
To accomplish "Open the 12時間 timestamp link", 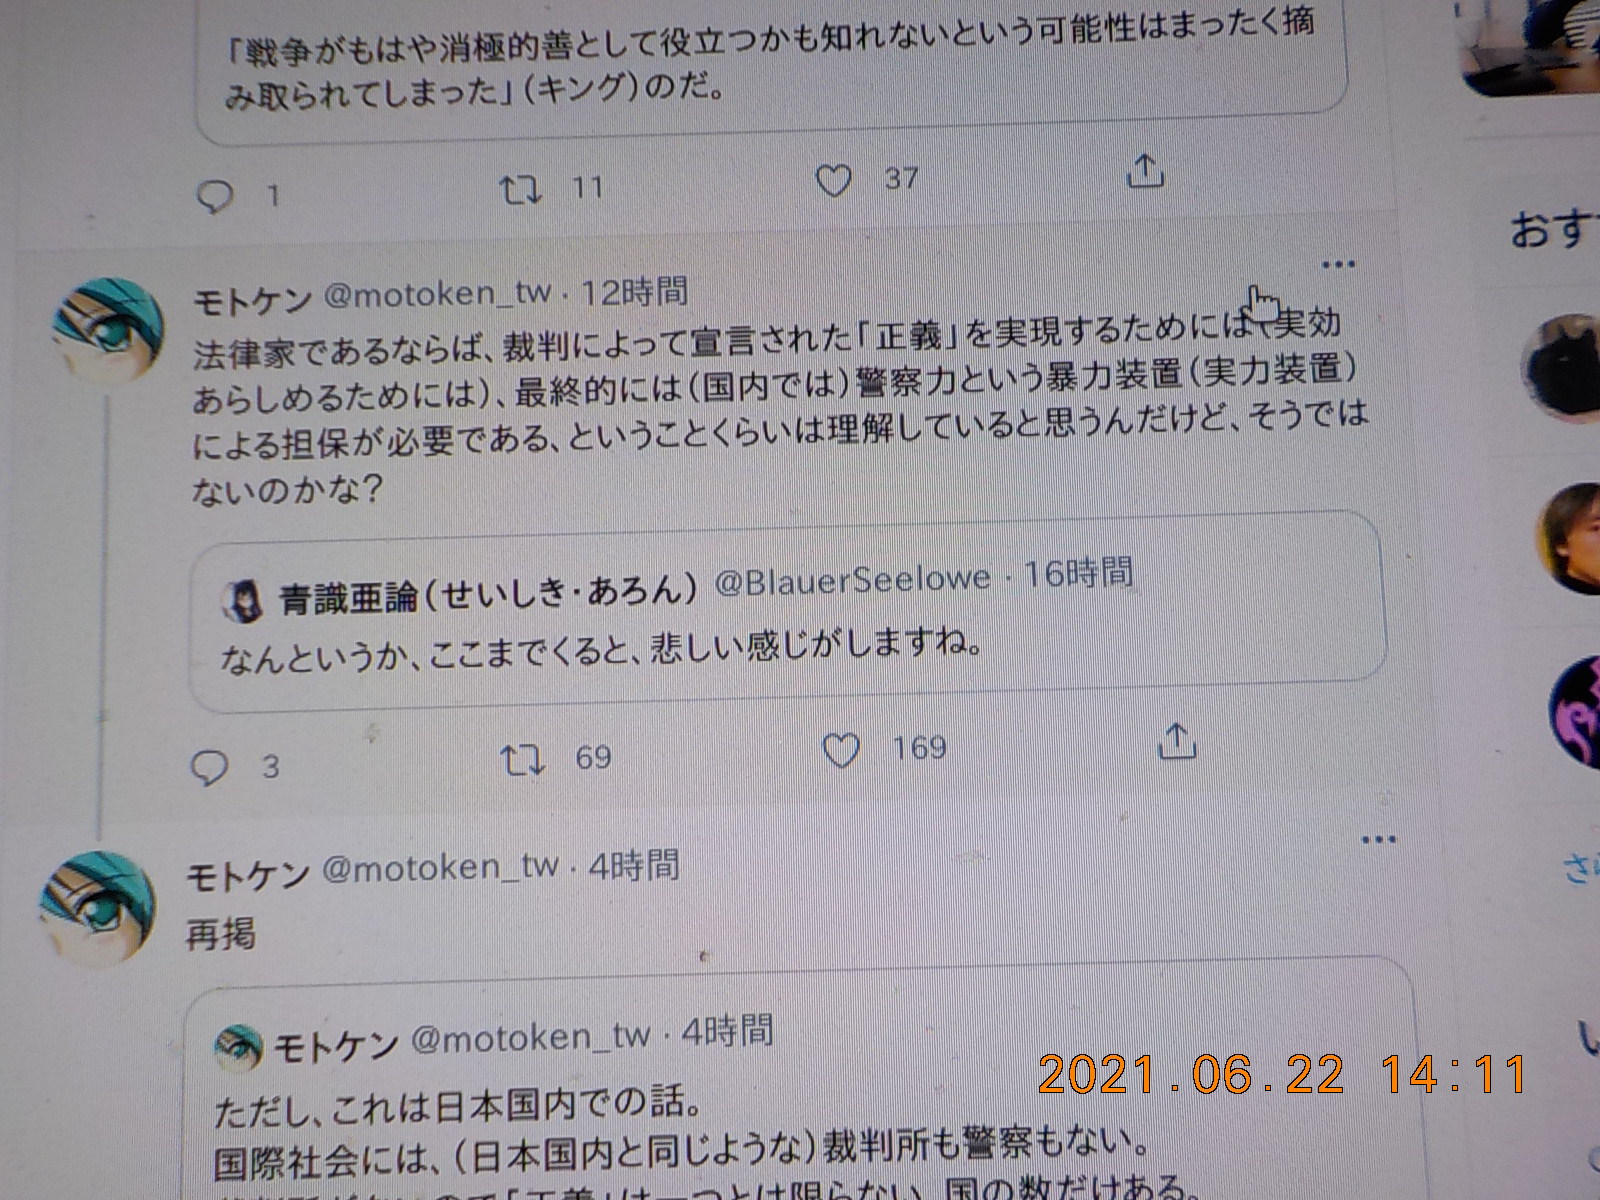I will (x=635, y=292).
